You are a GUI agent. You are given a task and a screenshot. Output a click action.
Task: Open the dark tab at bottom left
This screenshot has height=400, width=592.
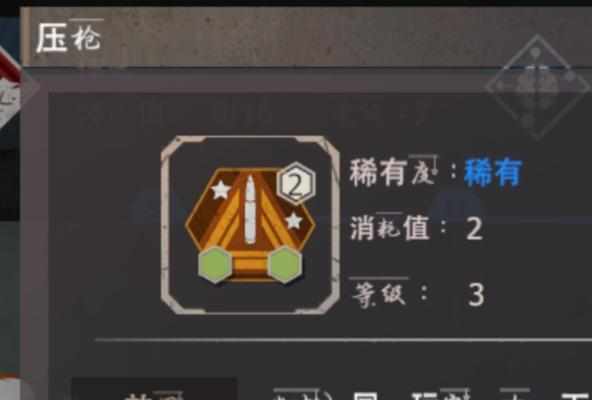point(154,388)
